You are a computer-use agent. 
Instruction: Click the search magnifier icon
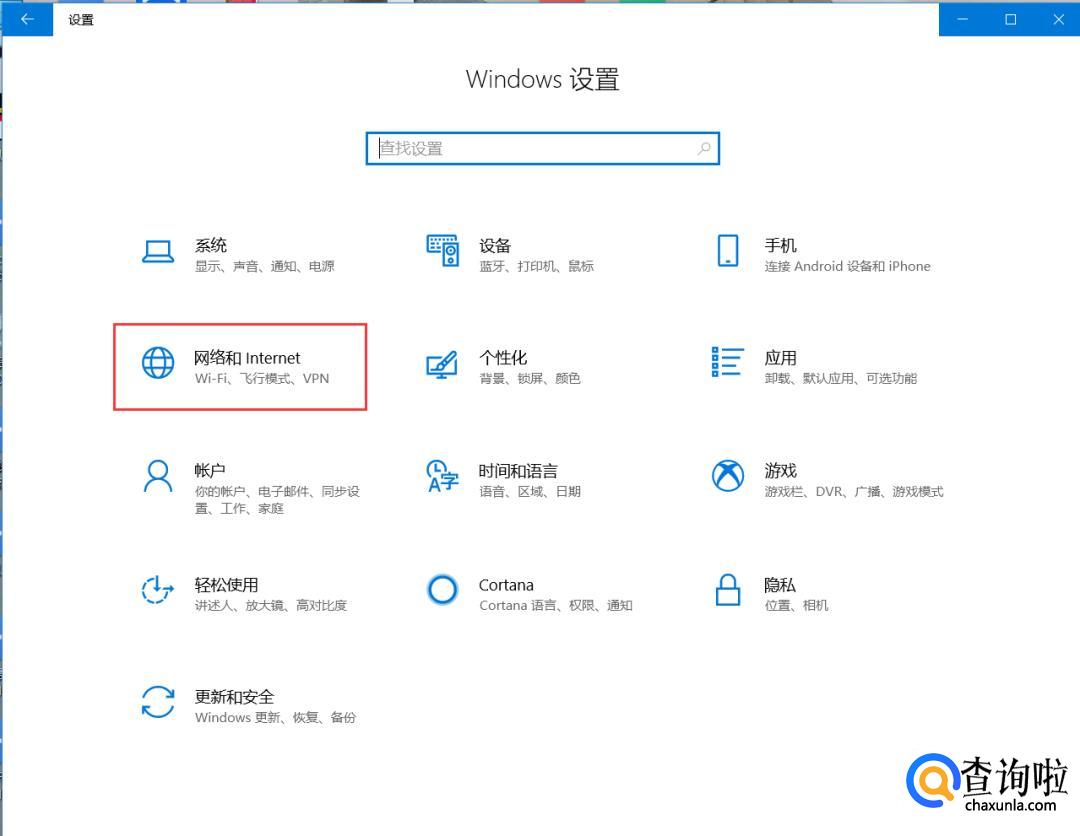(x=704, y=148)
